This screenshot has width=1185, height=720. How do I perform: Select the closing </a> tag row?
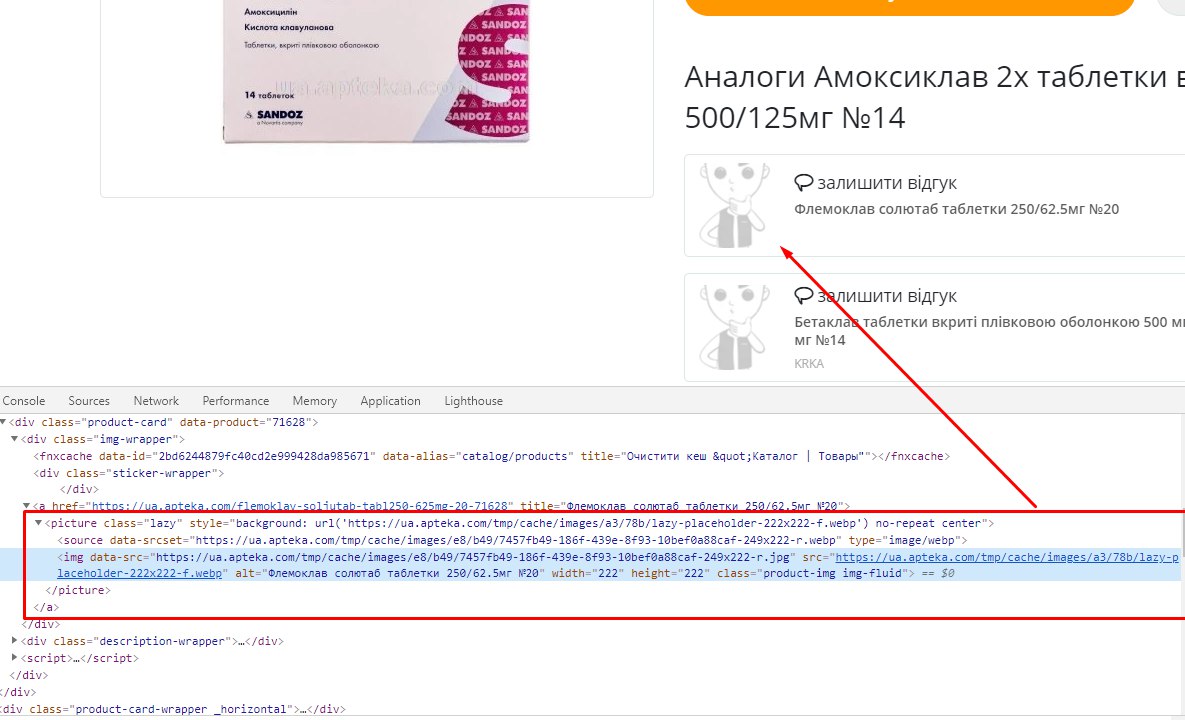(x=46, y=607)
